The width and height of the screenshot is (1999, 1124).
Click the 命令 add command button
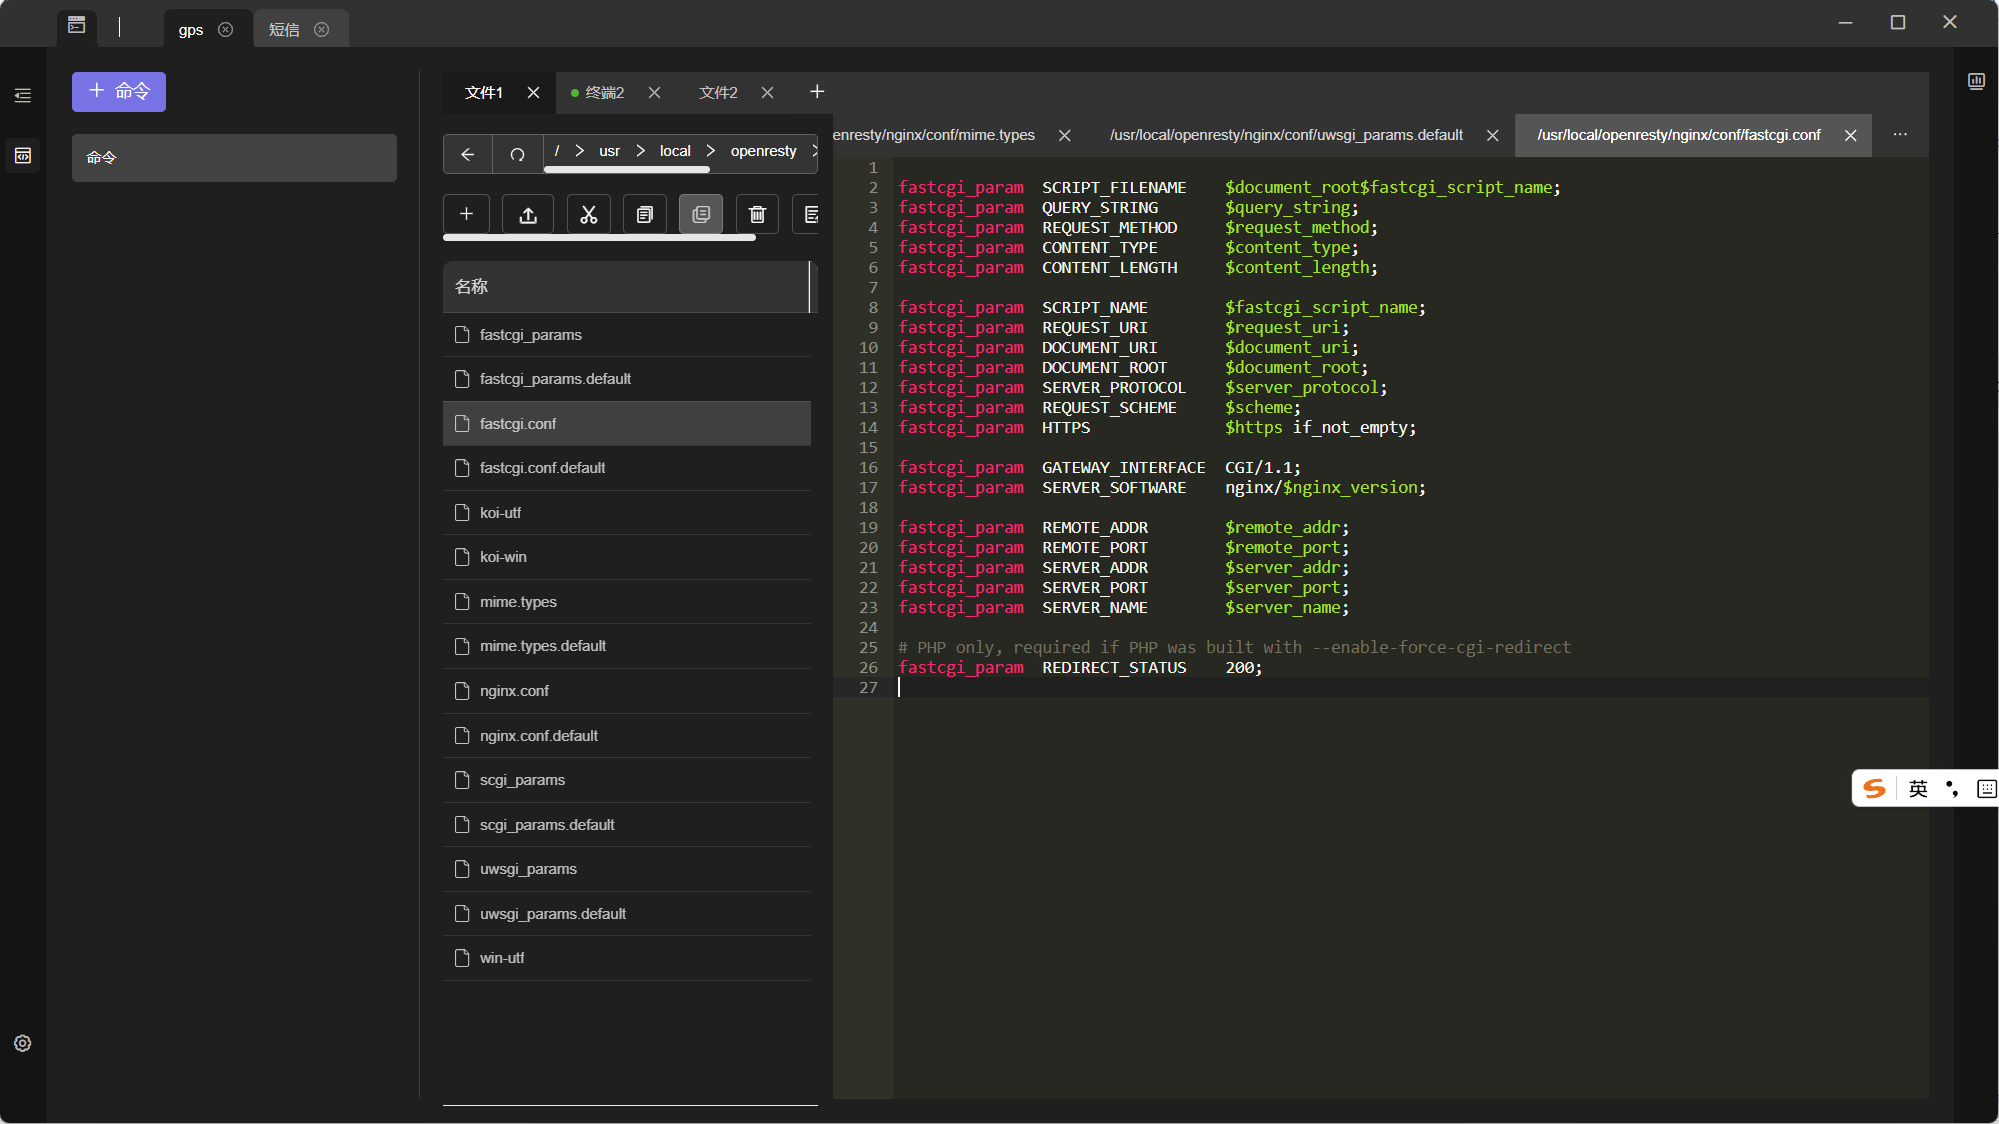119,92
